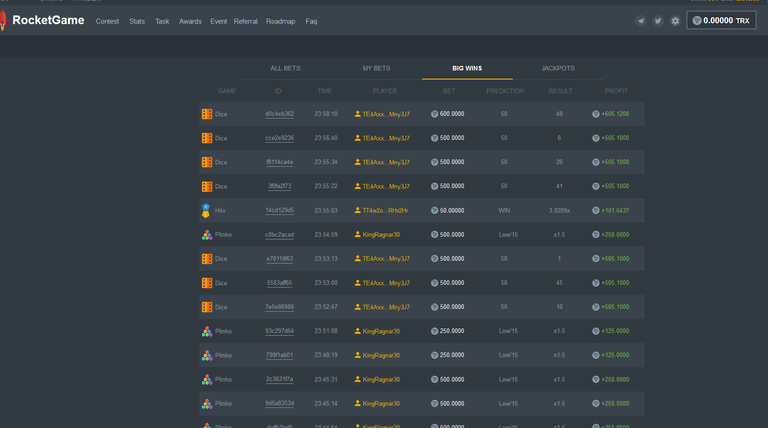The height and width of the screenshot is (428, 768).
Task: Open player TE4Axx...Mmy3J7 in the 23:58:10 row
Action: (386, 114)
